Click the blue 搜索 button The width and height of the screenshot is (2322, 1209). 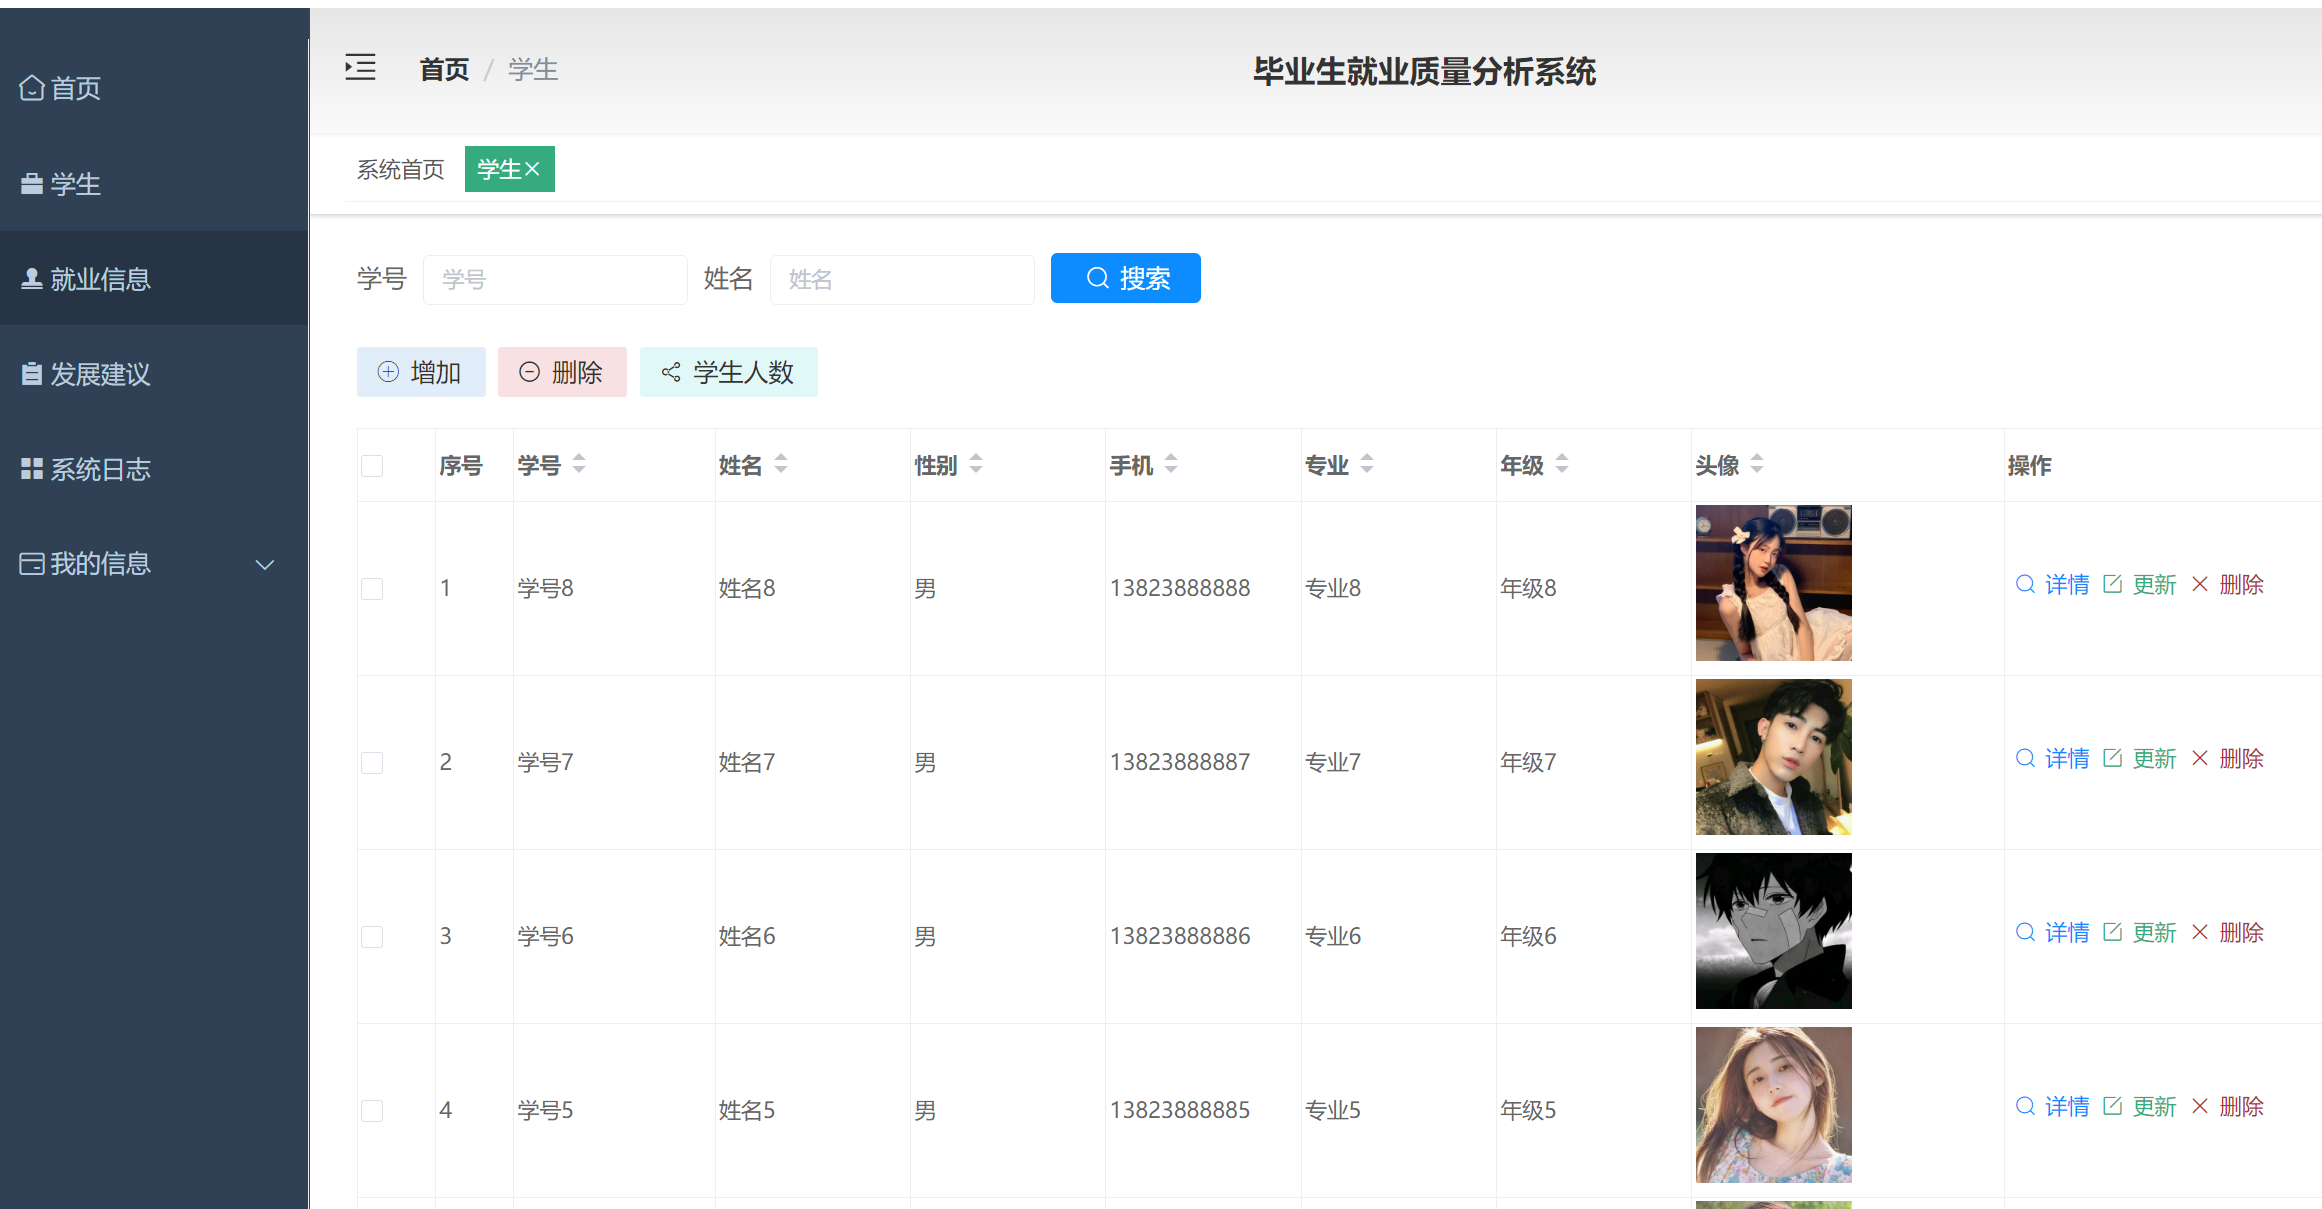1125,278
